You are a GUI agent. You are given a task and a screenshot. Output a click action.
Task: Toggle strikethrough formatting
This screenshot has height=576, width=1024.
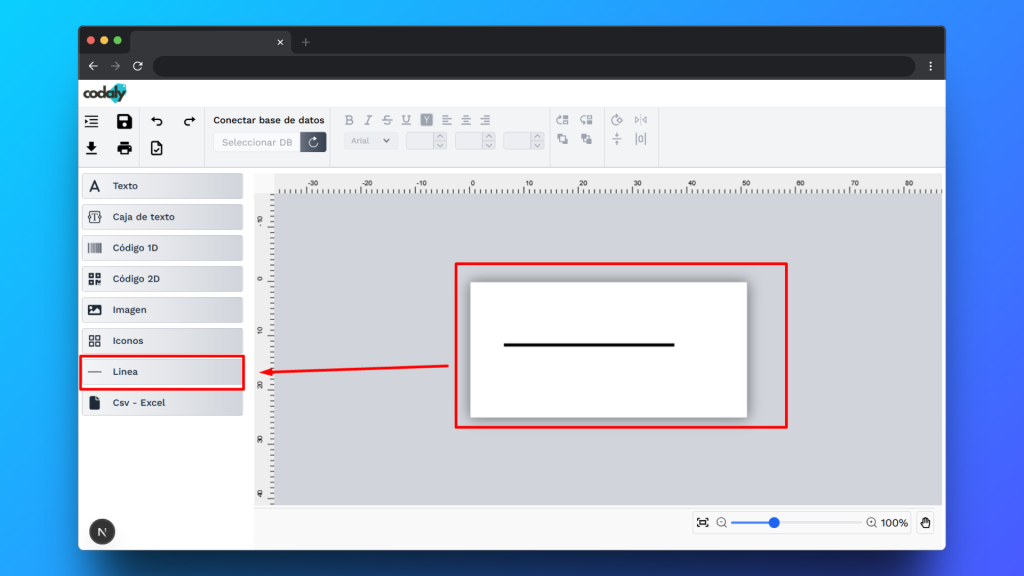click(387, 120)
